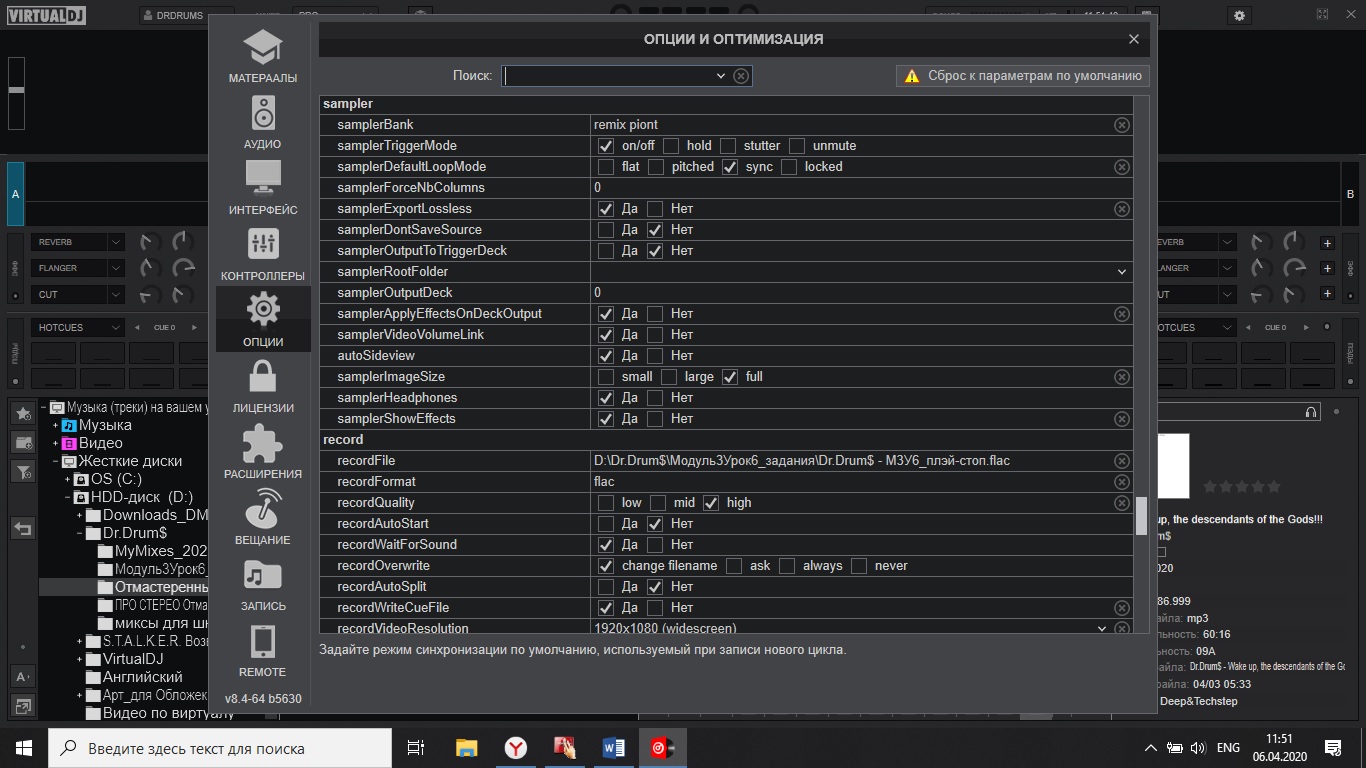Open the АУДИО speaker settings
Viewport: 1366px width, 768px height.
[263, 122]
